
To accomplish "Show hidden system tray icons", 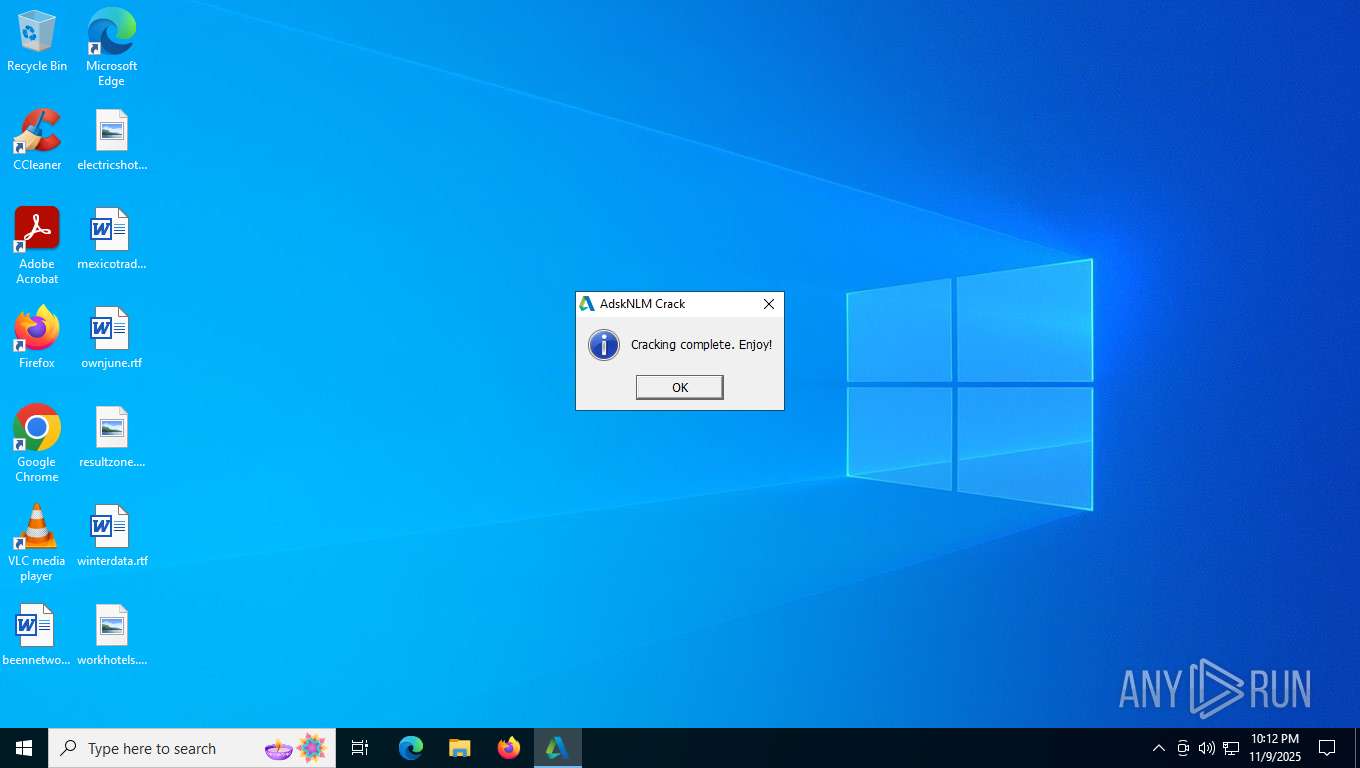I will click(1159, 748).
